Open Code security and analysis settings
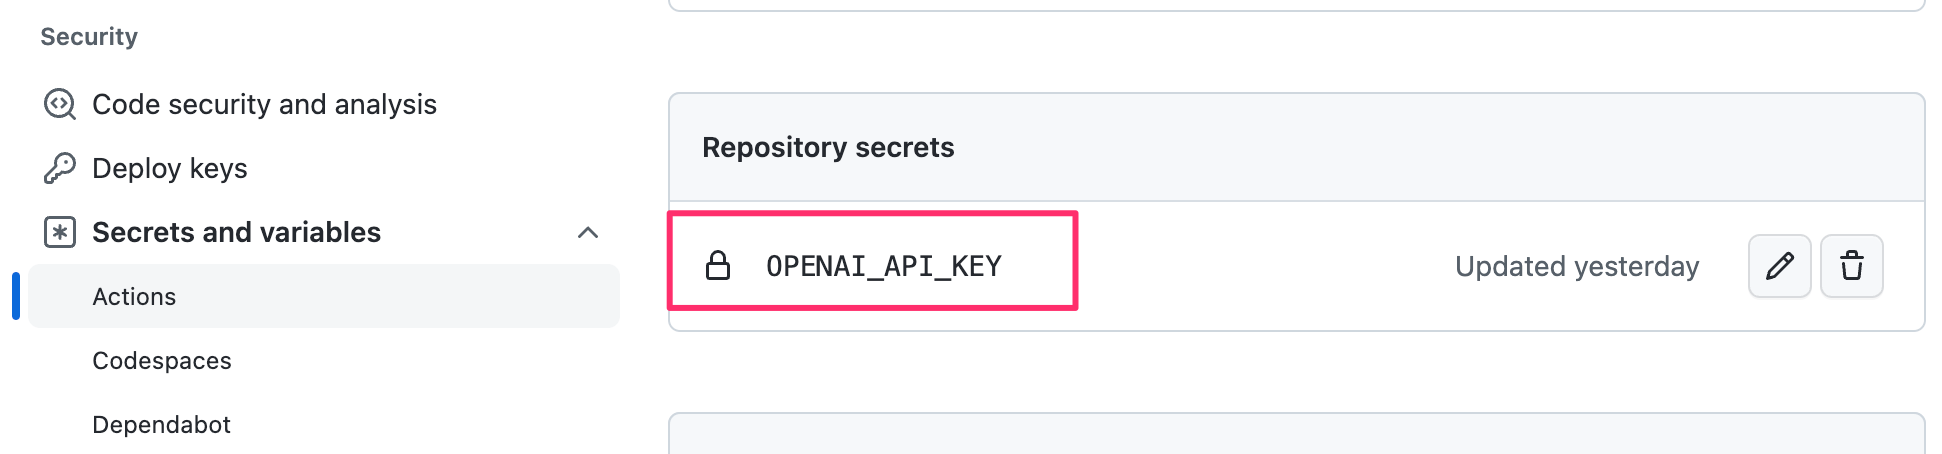The width and height of the screenshot is (1942, 454). 264,104
